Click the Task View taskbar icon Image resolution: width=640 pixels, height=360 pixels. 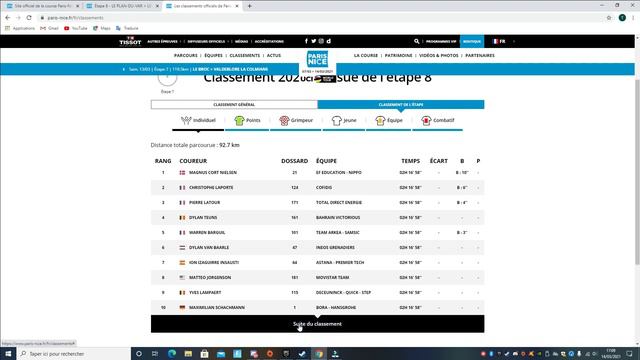tap(155, 354)
